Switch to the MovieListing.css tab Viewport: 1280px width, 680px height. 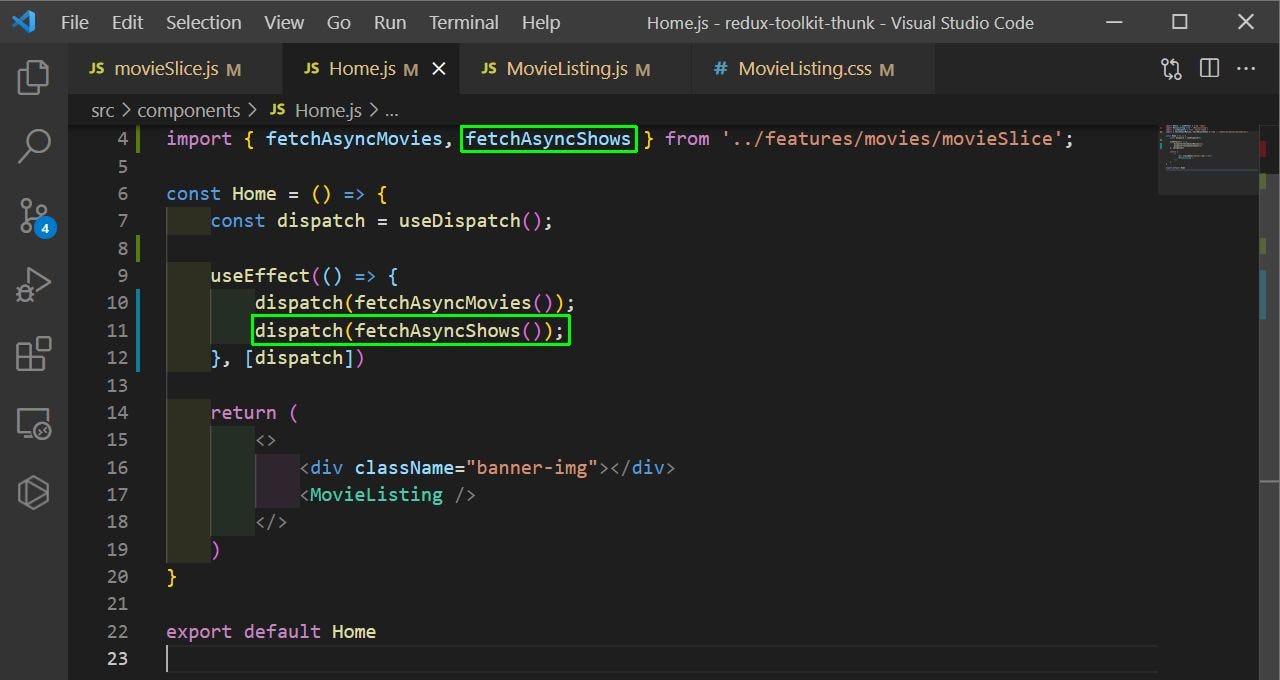tap(813, 69)
